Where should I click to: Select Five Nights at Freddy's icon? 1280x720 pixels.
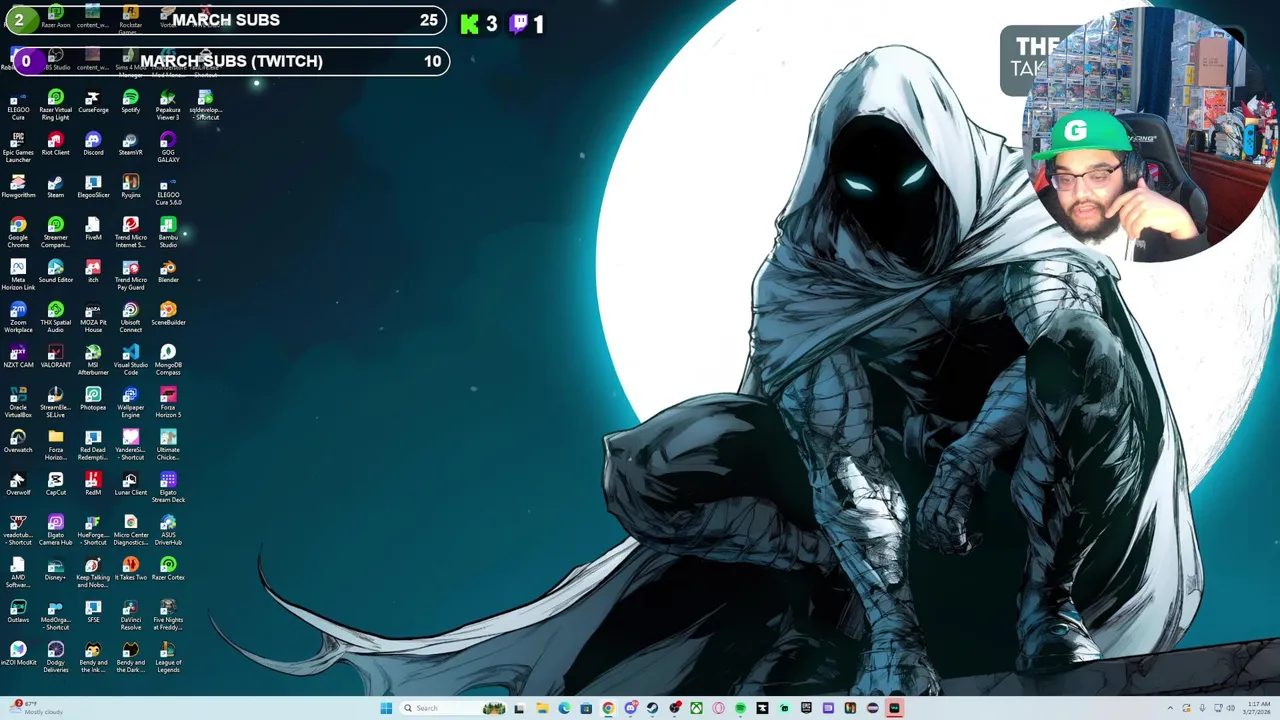click(x=168, y=616)
